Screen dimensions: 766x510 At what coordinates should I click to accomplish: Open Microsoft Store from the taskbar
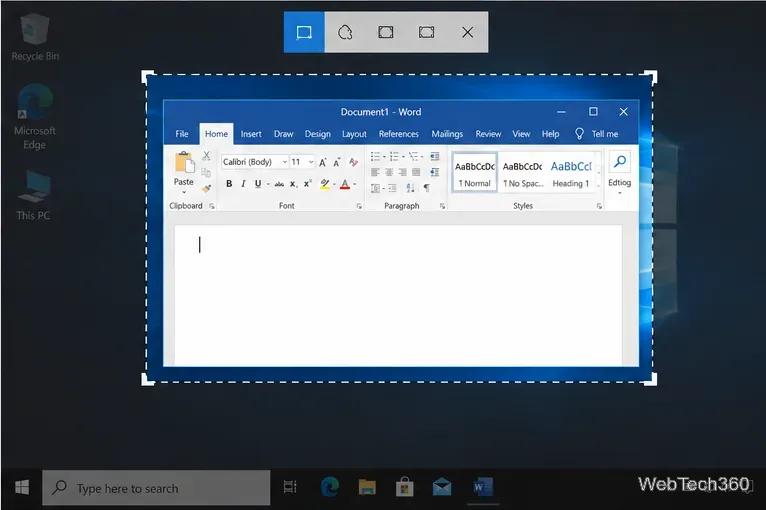404,487
